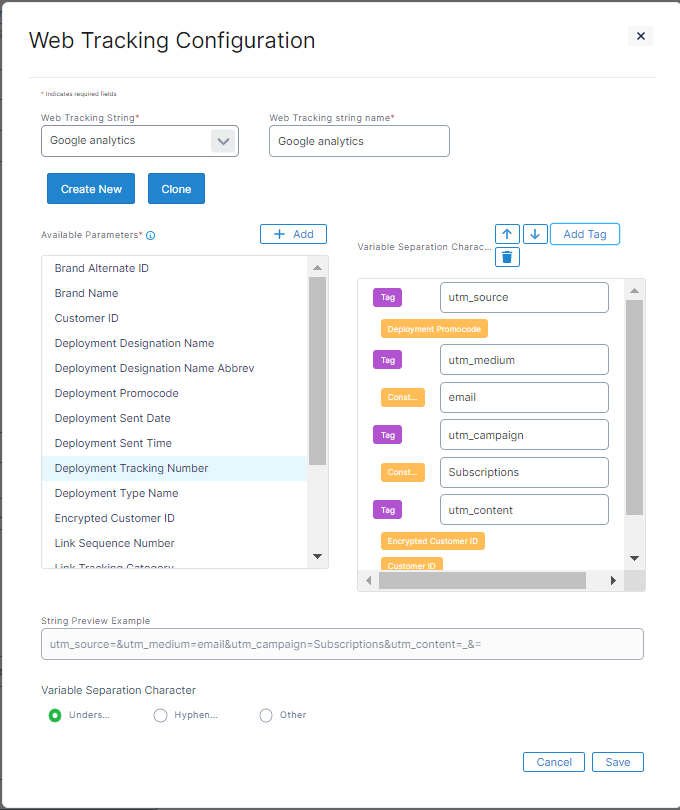
Task: Click the Create New button
Action: tap(91, 189)
